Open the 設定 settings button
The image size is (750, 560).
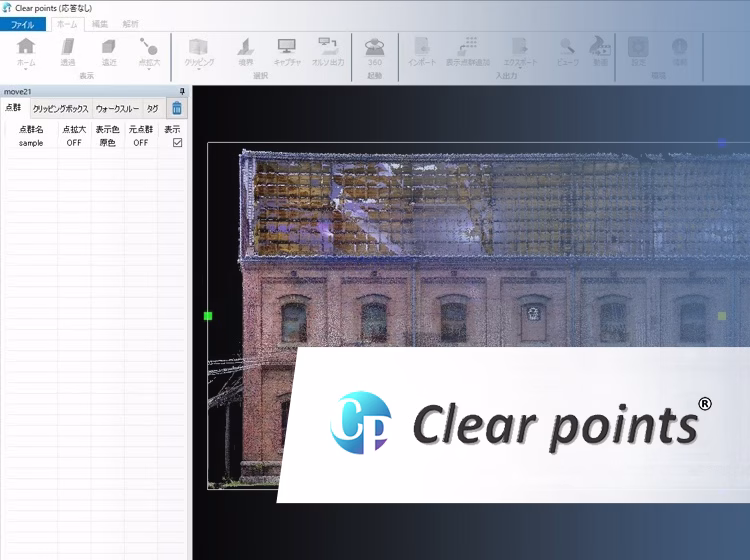point(638,50)
